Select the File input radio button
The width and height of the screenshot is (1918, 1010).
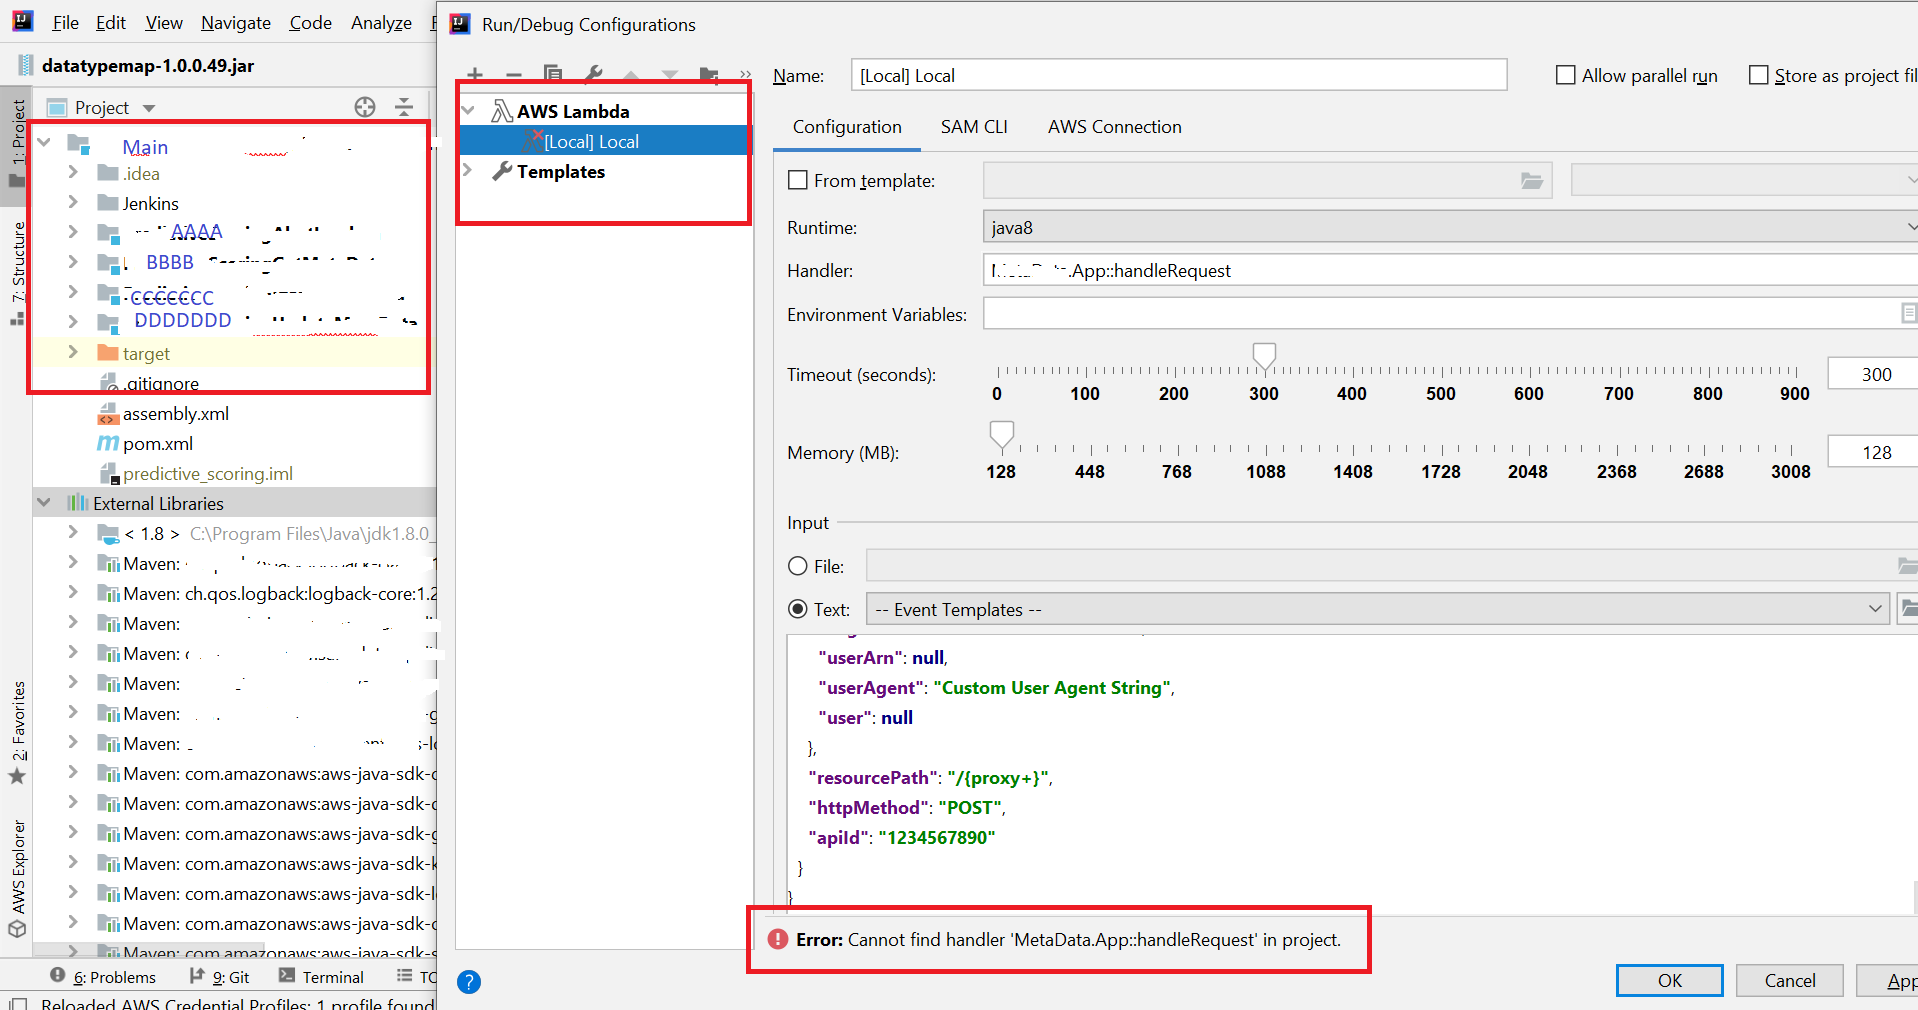[798, 566]
